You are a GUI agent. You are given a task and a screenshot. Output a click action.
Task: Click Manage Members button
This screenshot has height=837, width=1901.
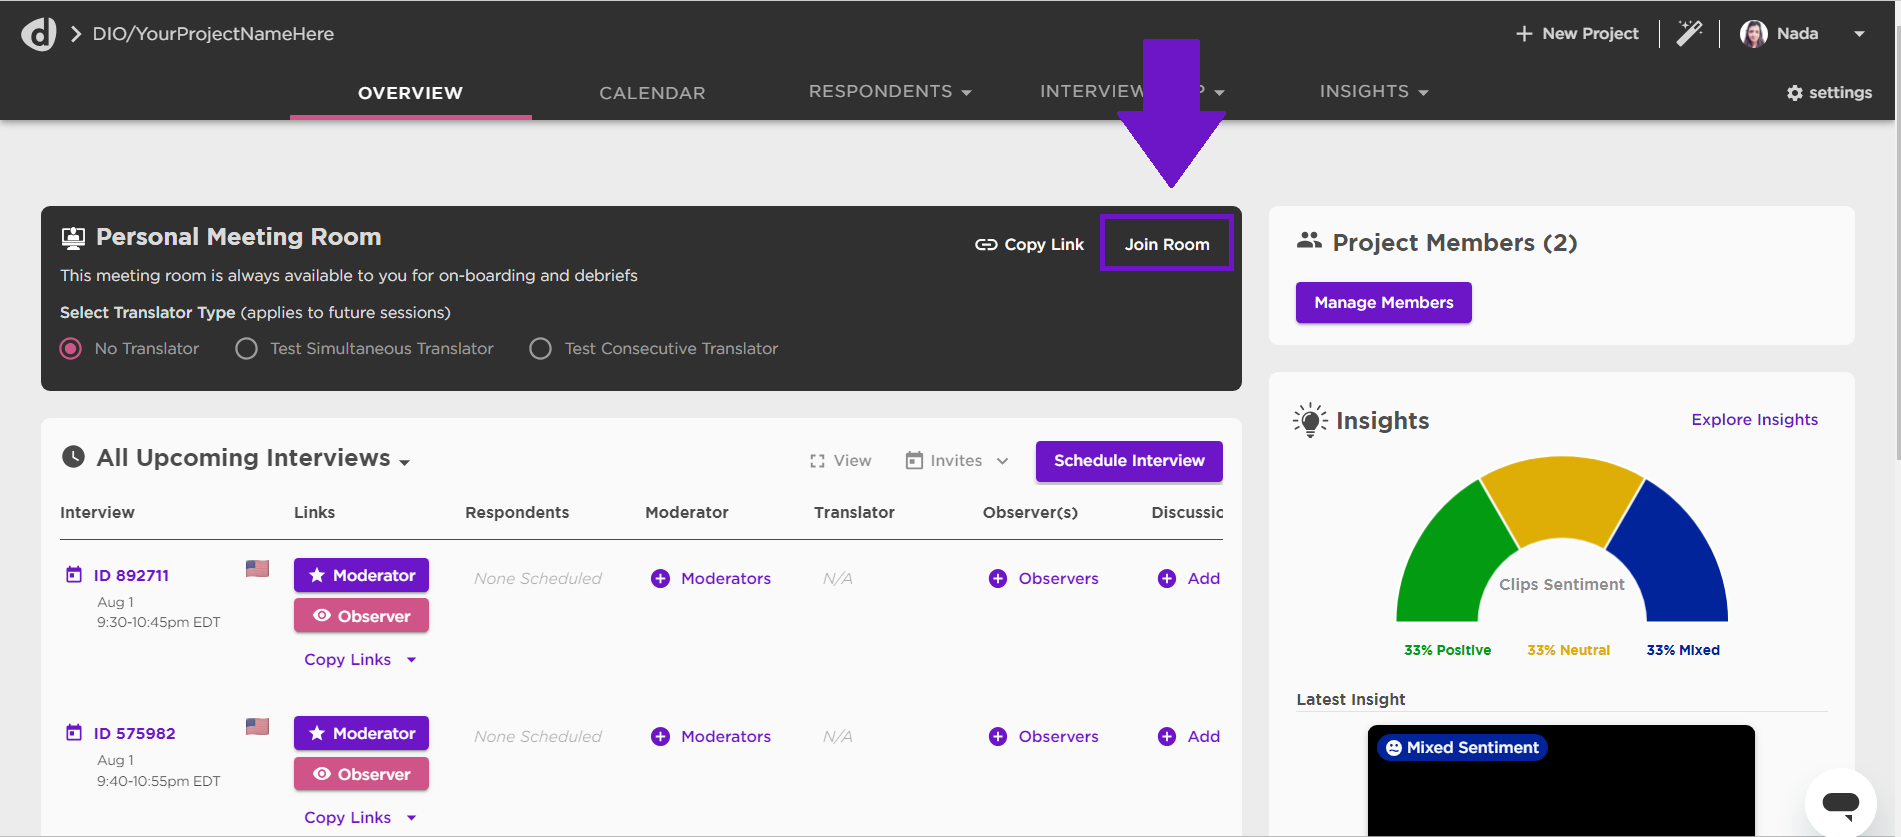[x=1384, y=303]
